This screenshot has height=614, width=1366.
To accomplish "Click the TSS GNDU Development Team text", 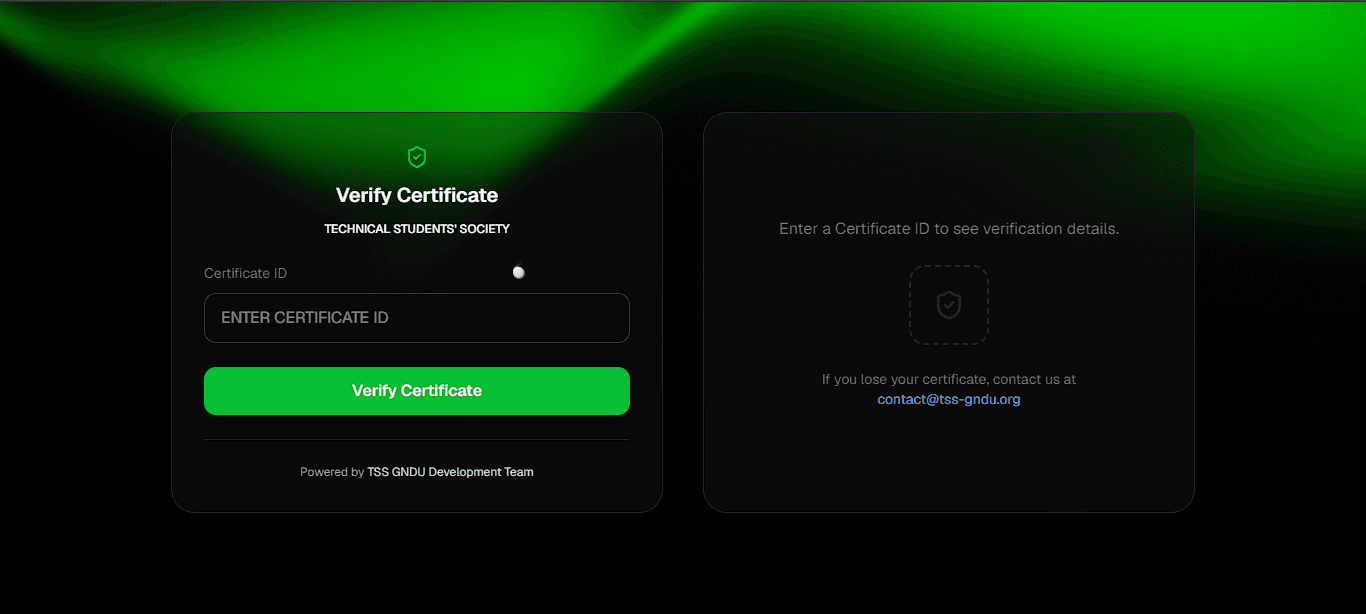I will coord(450,472).
